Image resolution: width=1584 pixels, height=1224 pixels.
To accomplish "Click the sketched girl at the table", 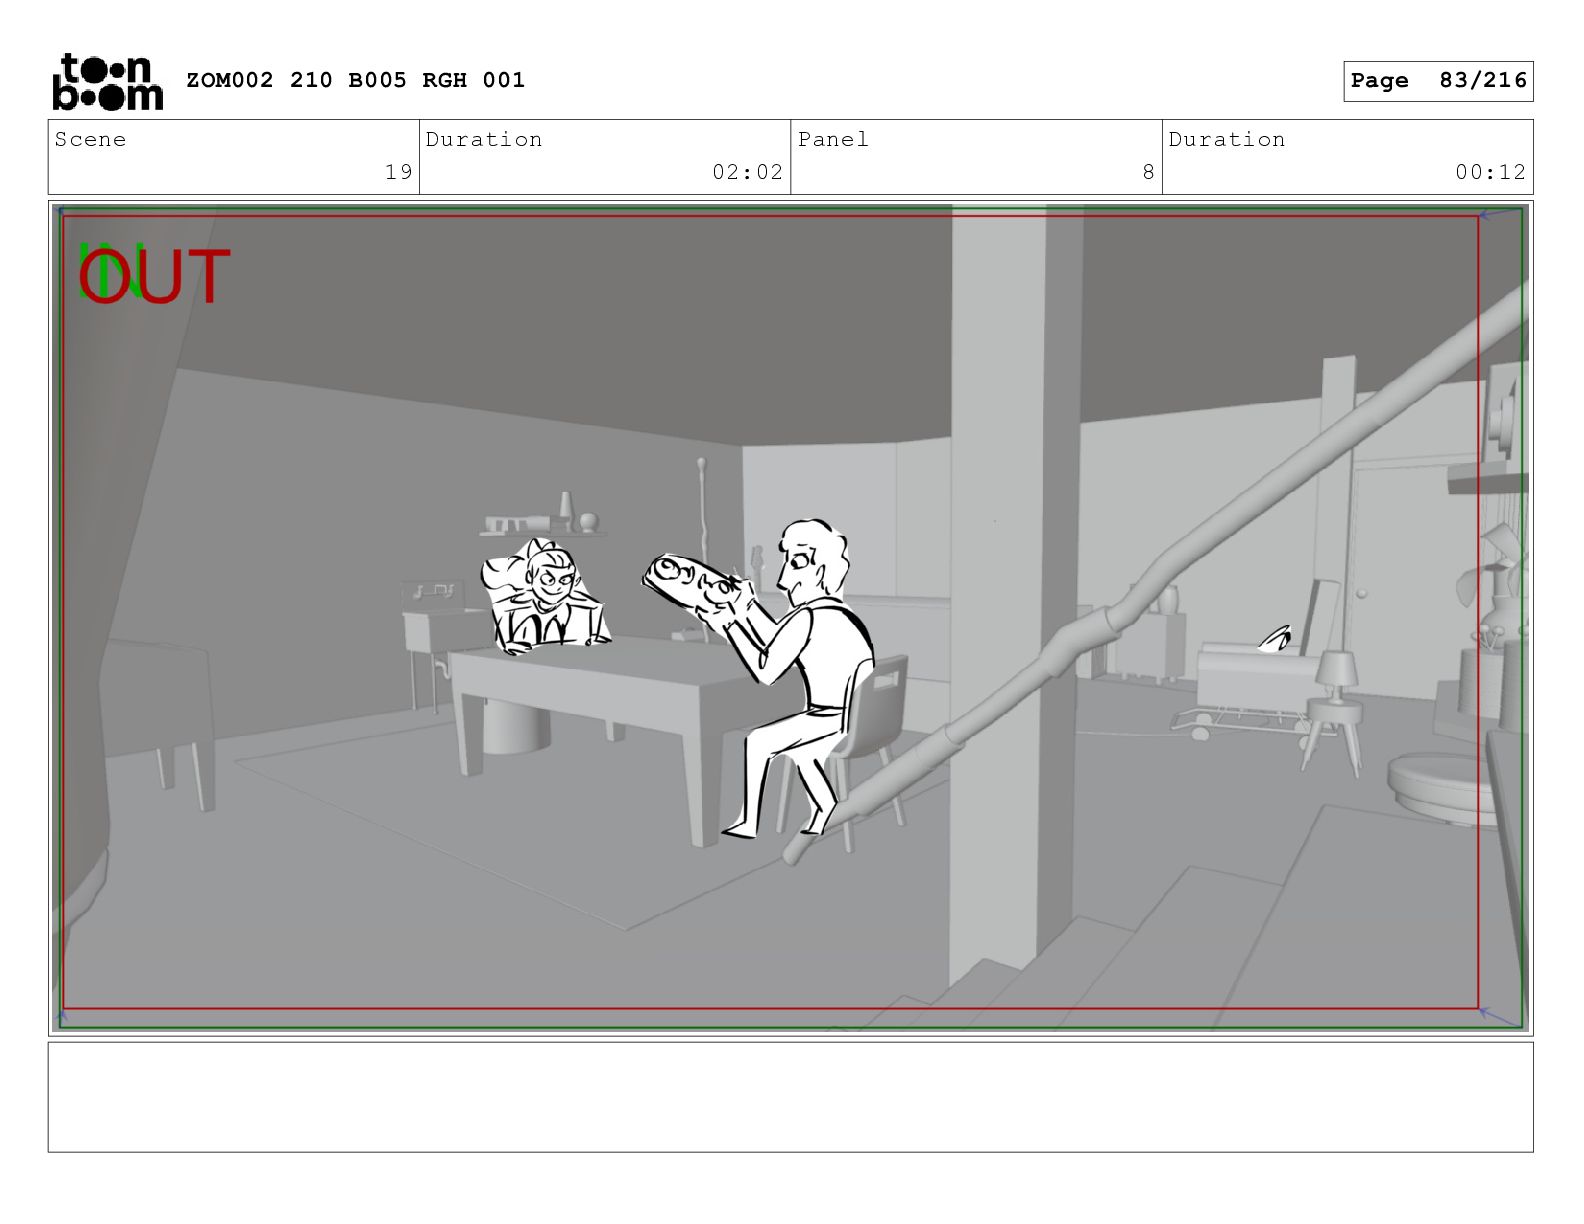I will pos(545,598).
